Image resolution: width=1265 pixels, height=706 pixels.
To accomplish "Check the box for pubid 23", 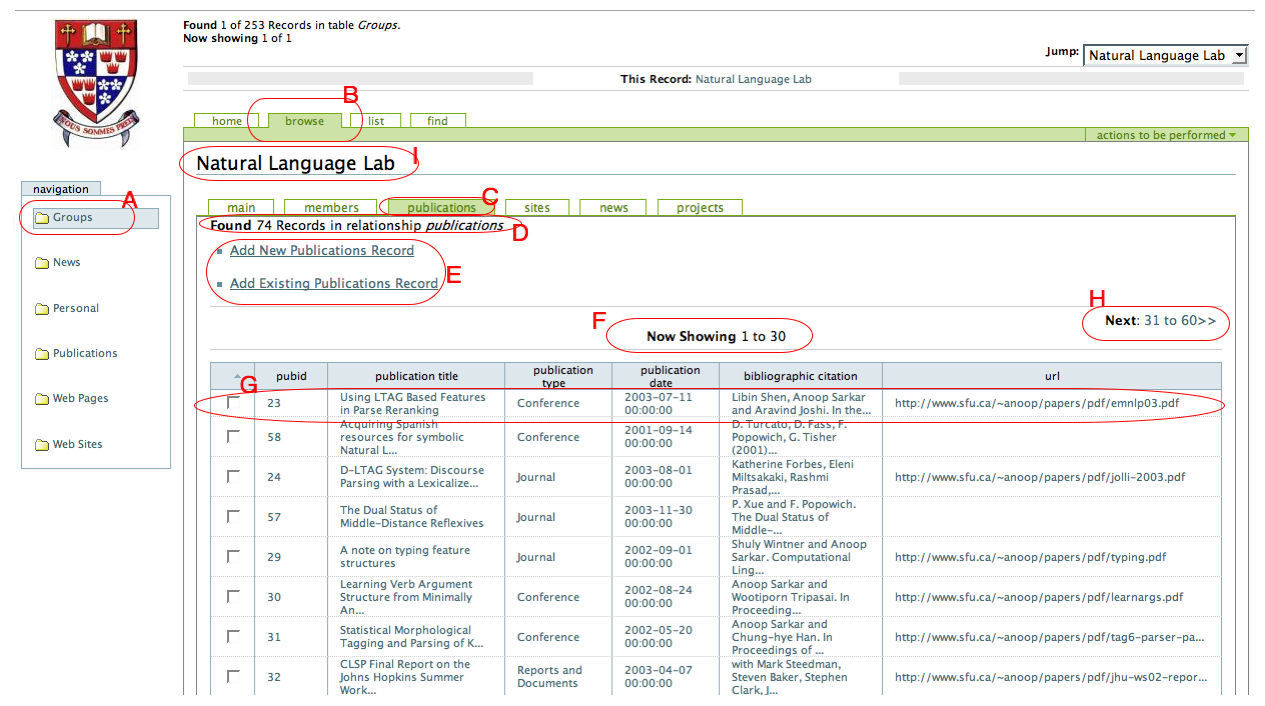I will pyautogui.click(x=233, y=402).
